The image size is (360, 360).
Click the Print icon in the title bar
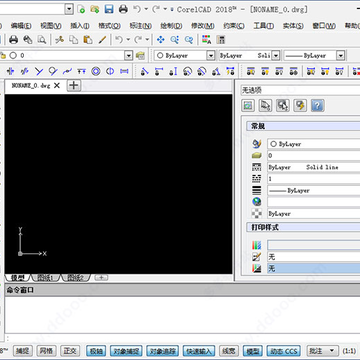123,9
